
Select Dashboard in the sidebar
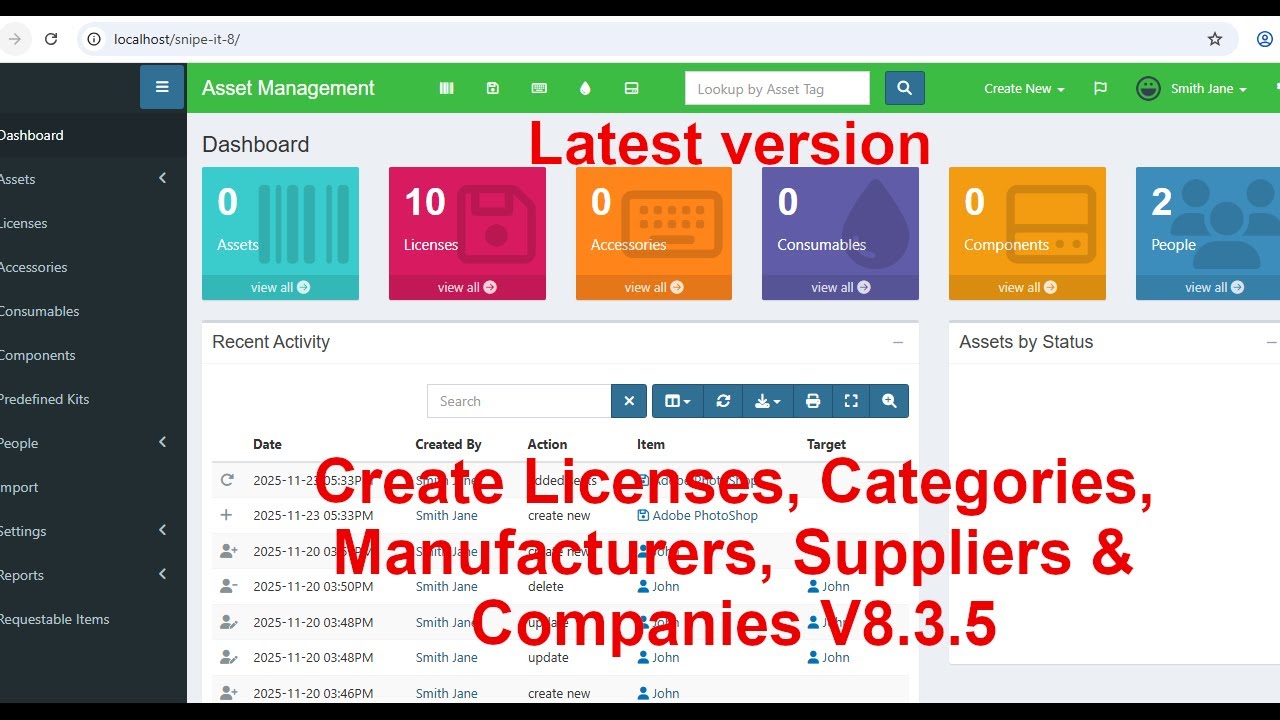coord(93,135)
